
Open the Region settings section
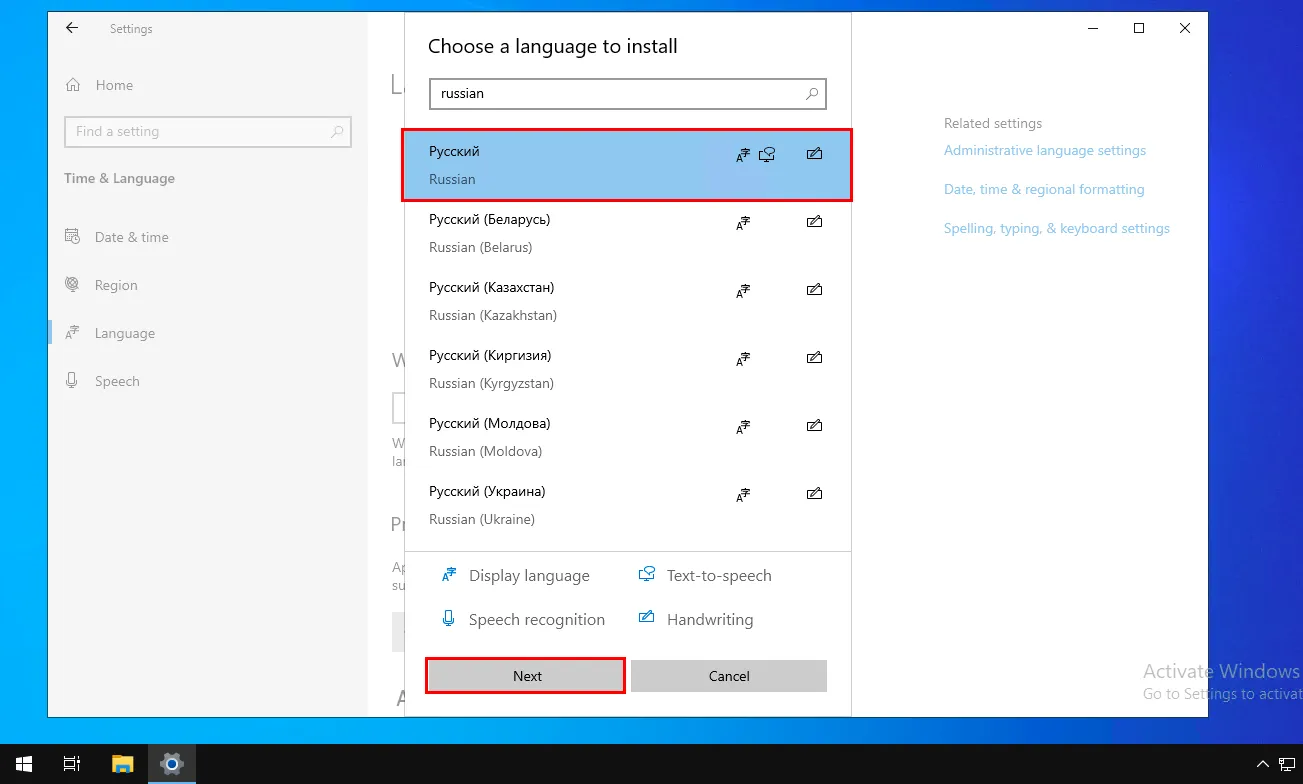(x=116, y=285)
